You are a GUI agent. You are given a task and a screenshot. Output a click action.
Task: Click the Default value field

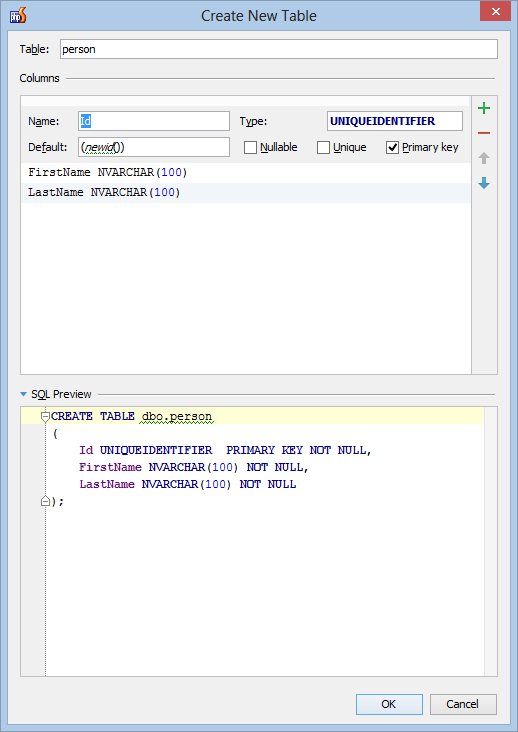coord(154,147)
